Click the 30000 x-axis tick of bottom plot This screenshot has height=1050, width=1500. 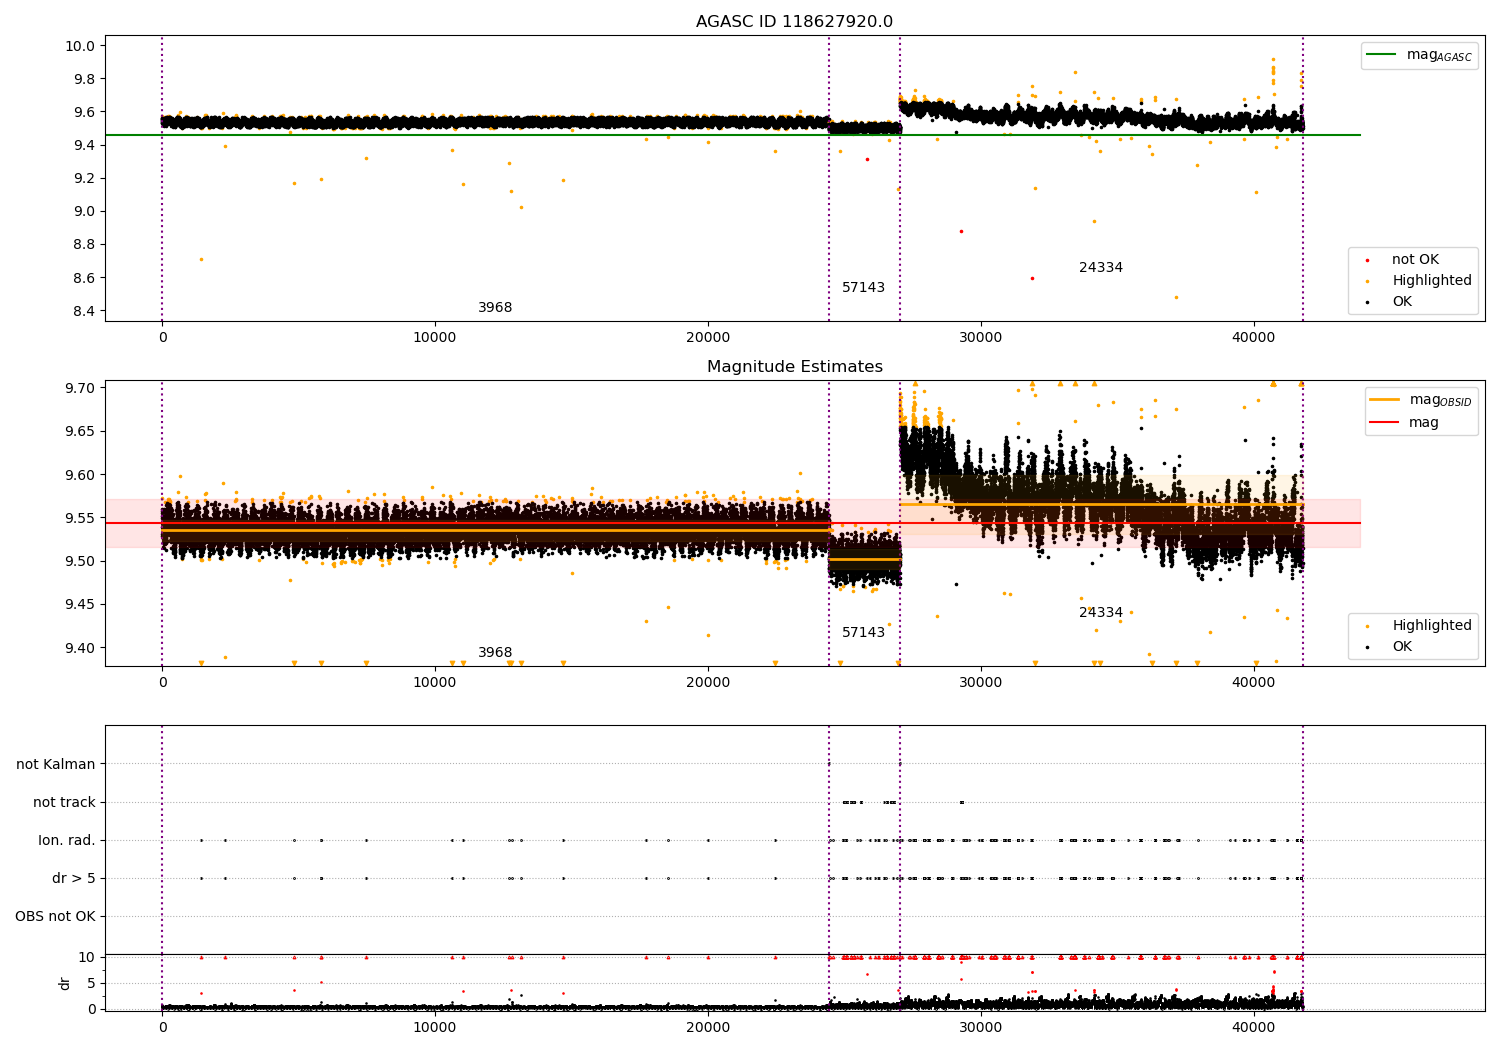[x=981, y=1026]
